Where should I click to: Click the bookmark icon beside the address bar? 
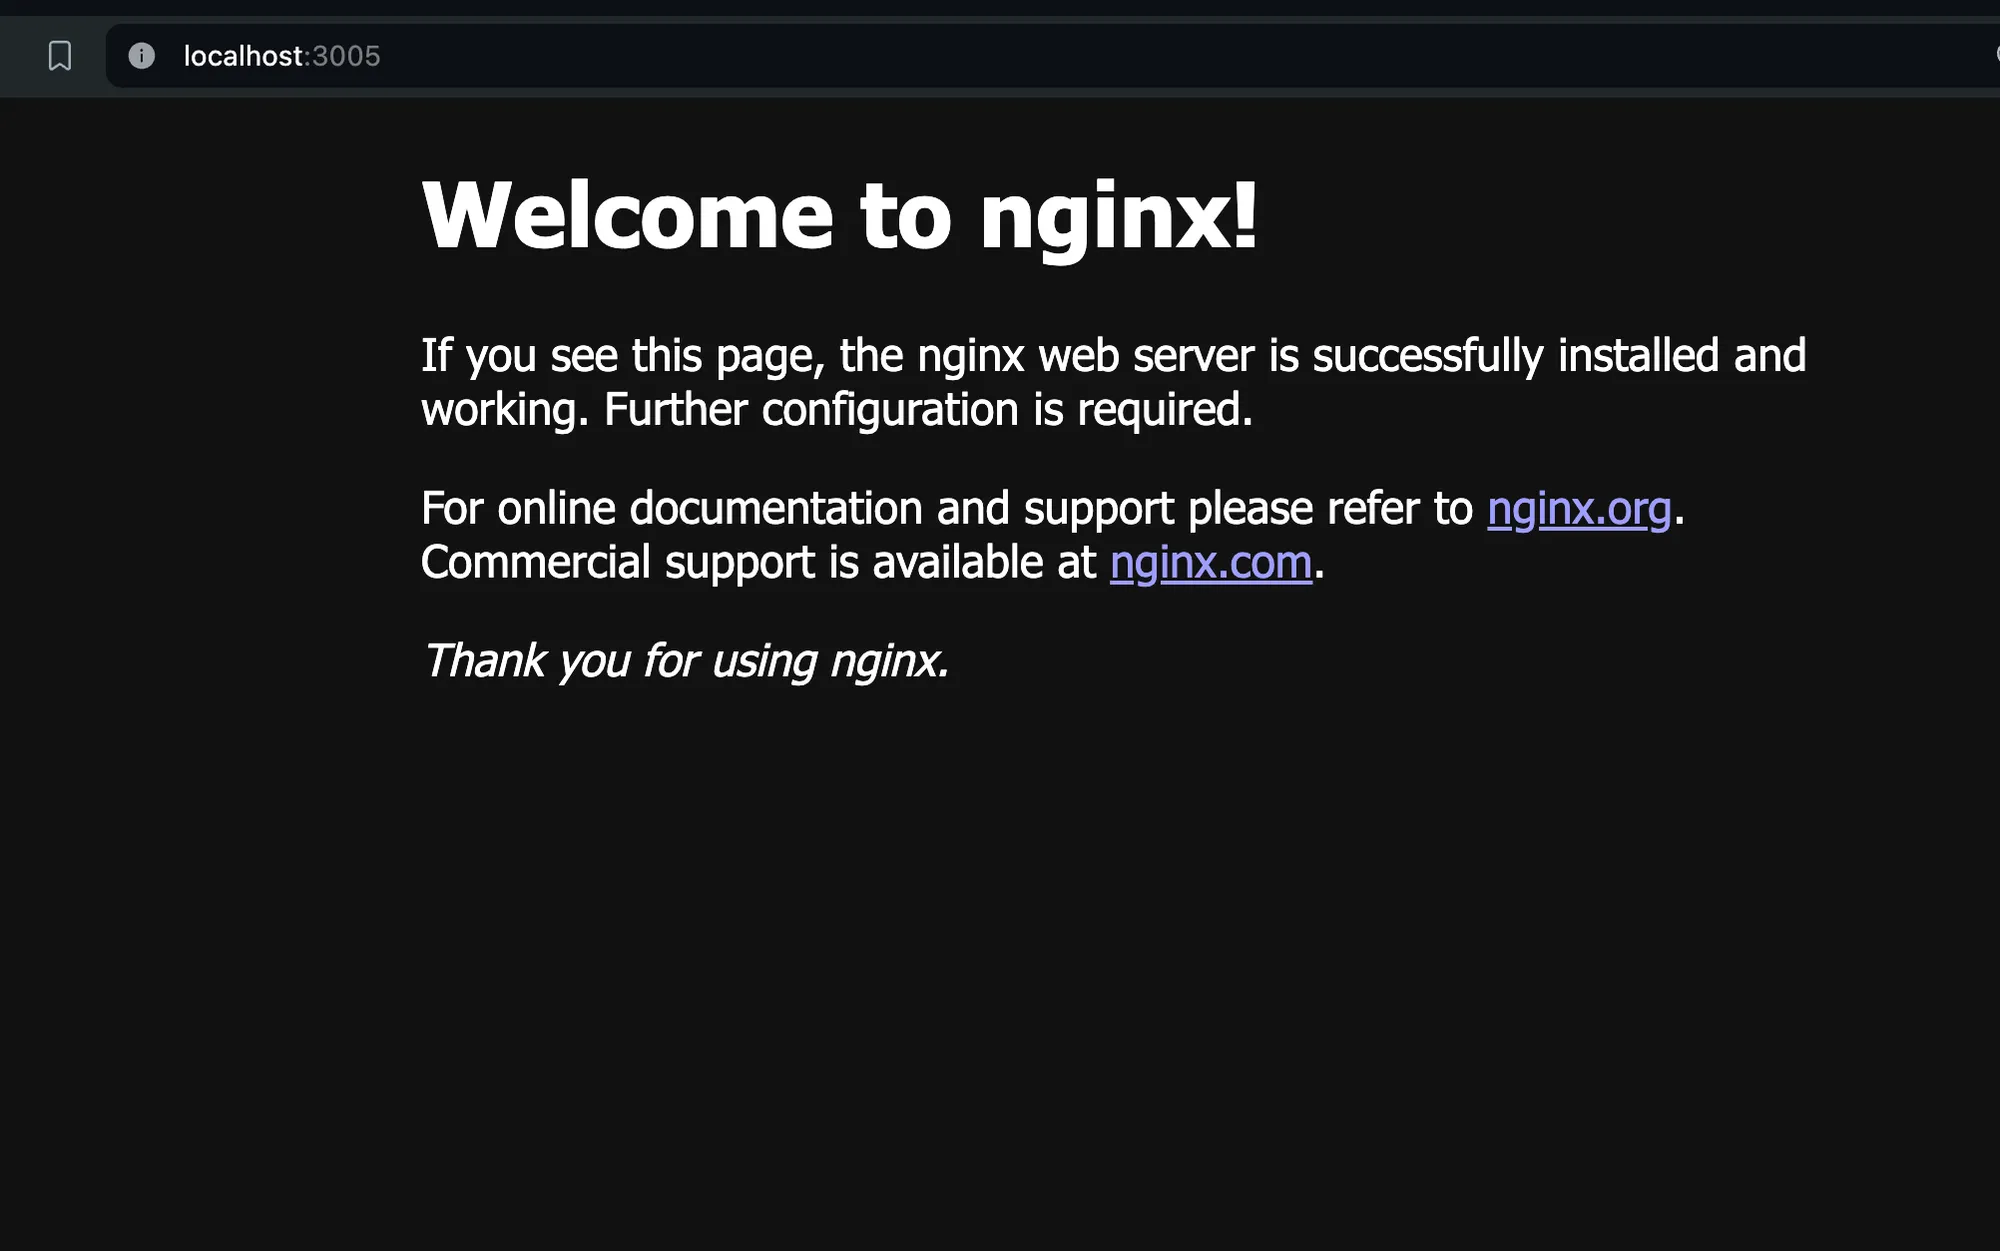[60, 56]
